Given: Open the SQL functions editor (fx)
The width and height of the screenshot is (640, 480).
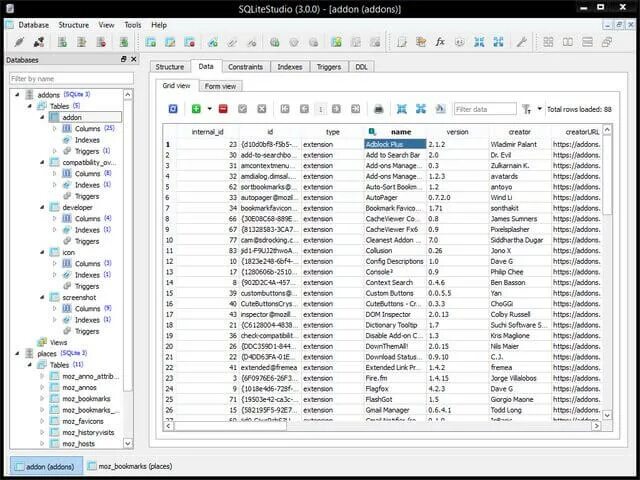Looking at the screenshot, I should [440, 42].
